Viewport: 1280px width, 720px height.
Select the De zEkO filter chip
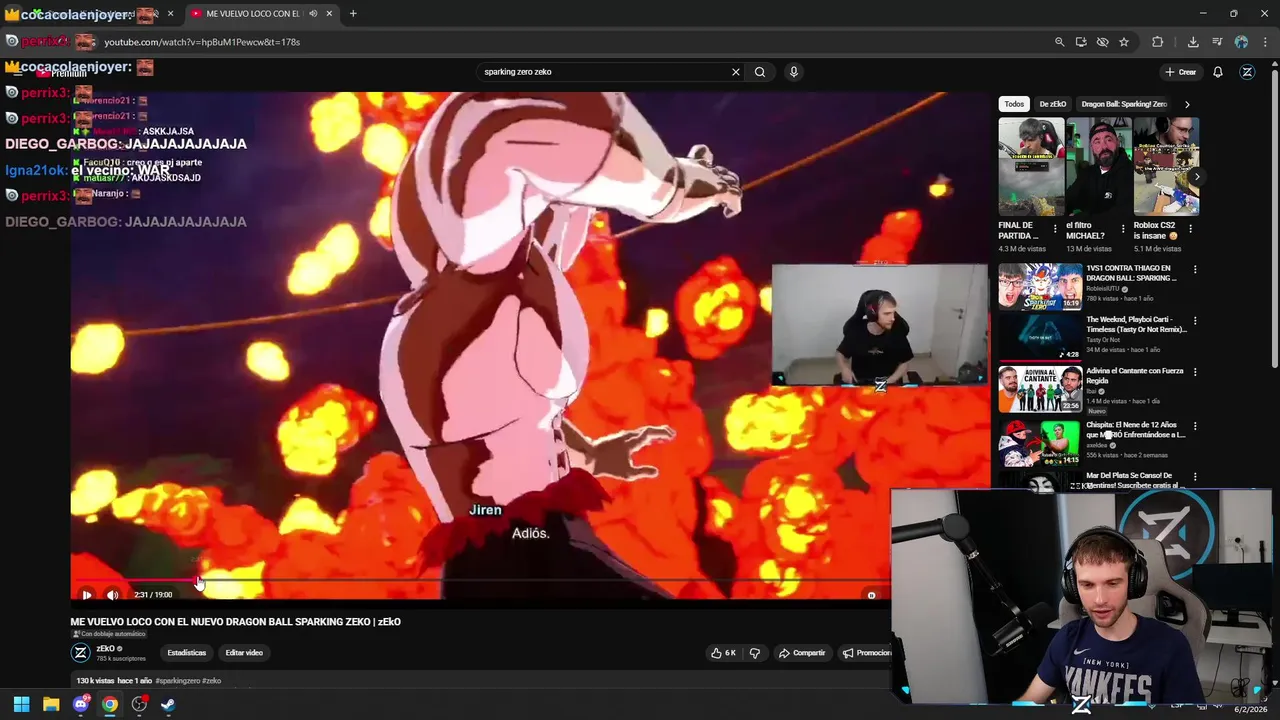point(1052,104)
